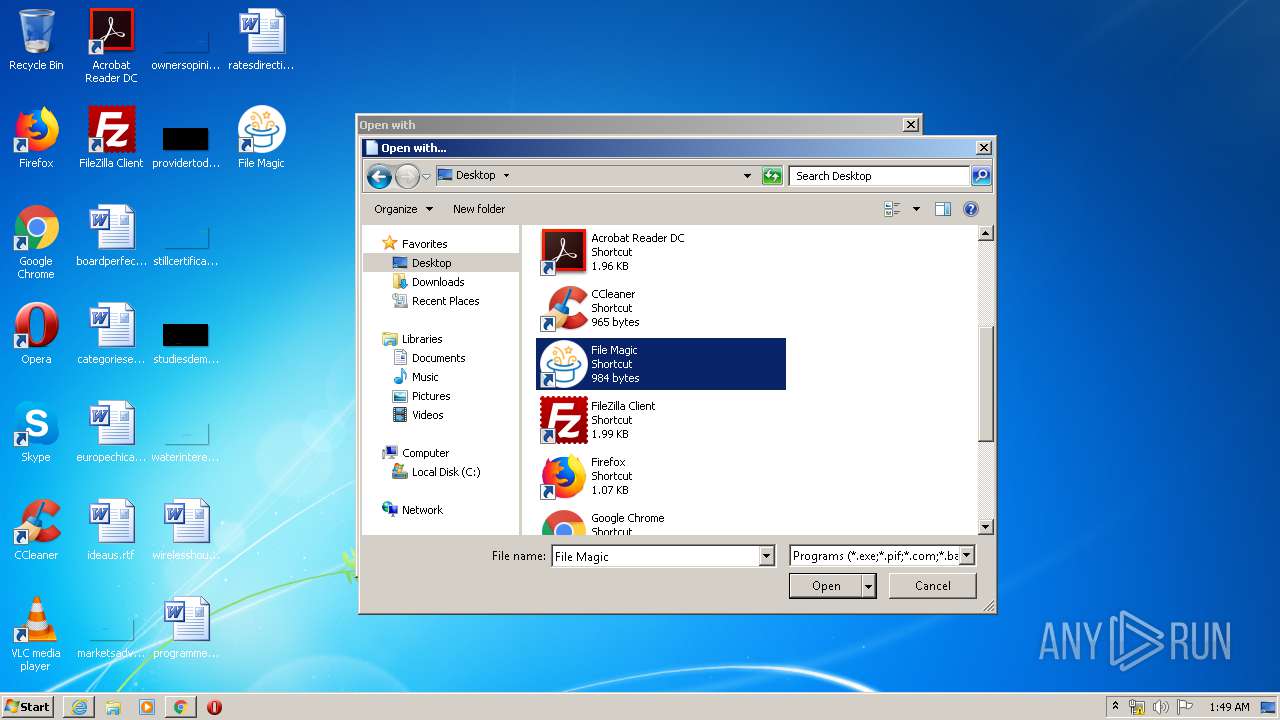This screenshot has height=720, width=1280.
Task: Cancel the Open with dialog
Action: [x=933, y=586]
